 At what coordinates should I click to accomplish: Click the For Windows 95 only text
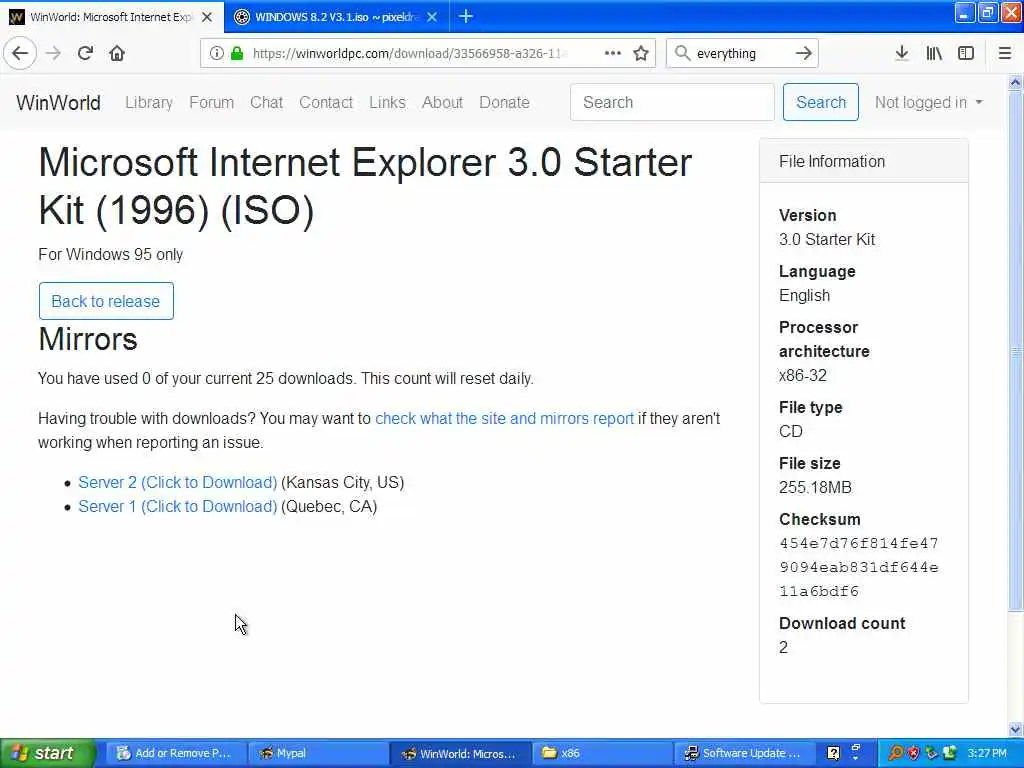110,255
